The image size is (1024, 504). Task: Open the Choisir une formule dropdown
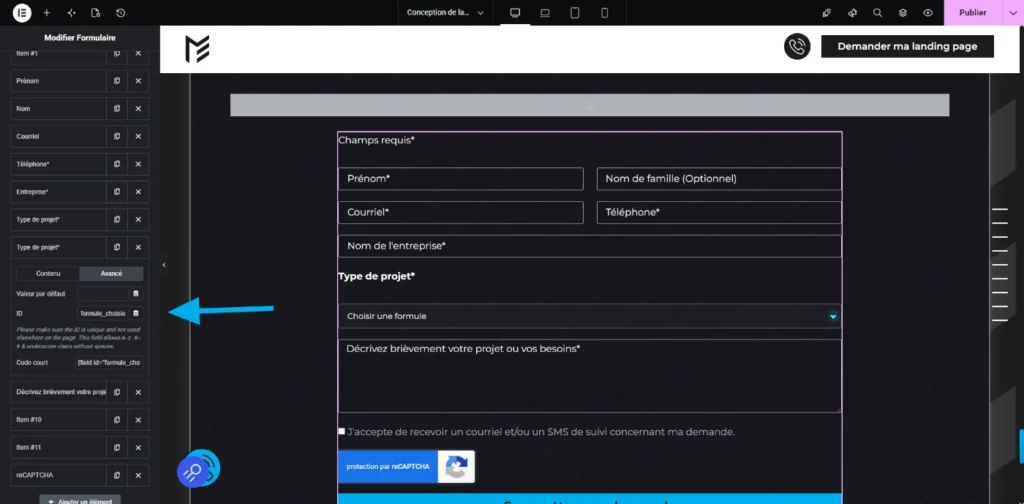click(x=590, y=316)
